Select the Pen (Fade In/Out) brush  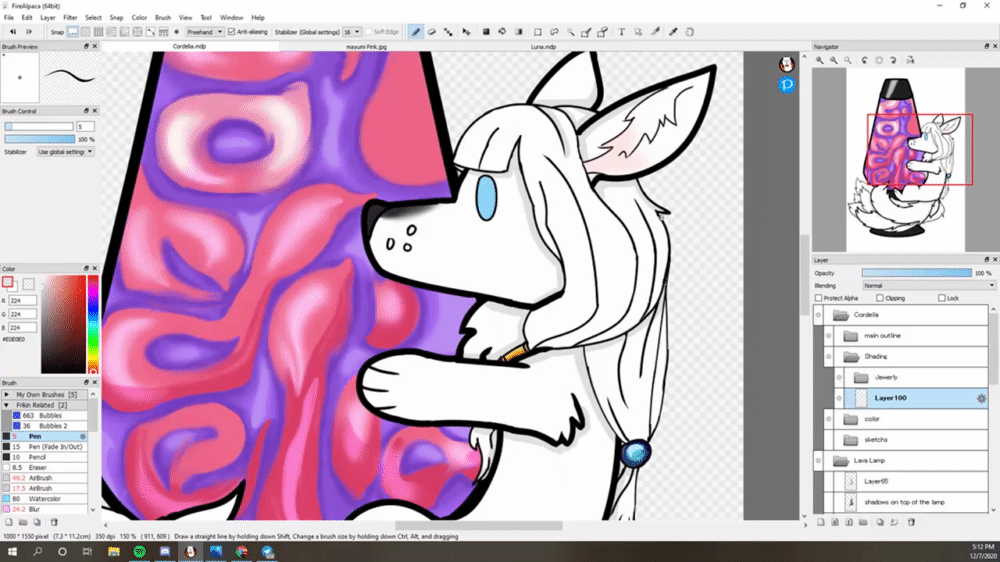tap(44, 447)
